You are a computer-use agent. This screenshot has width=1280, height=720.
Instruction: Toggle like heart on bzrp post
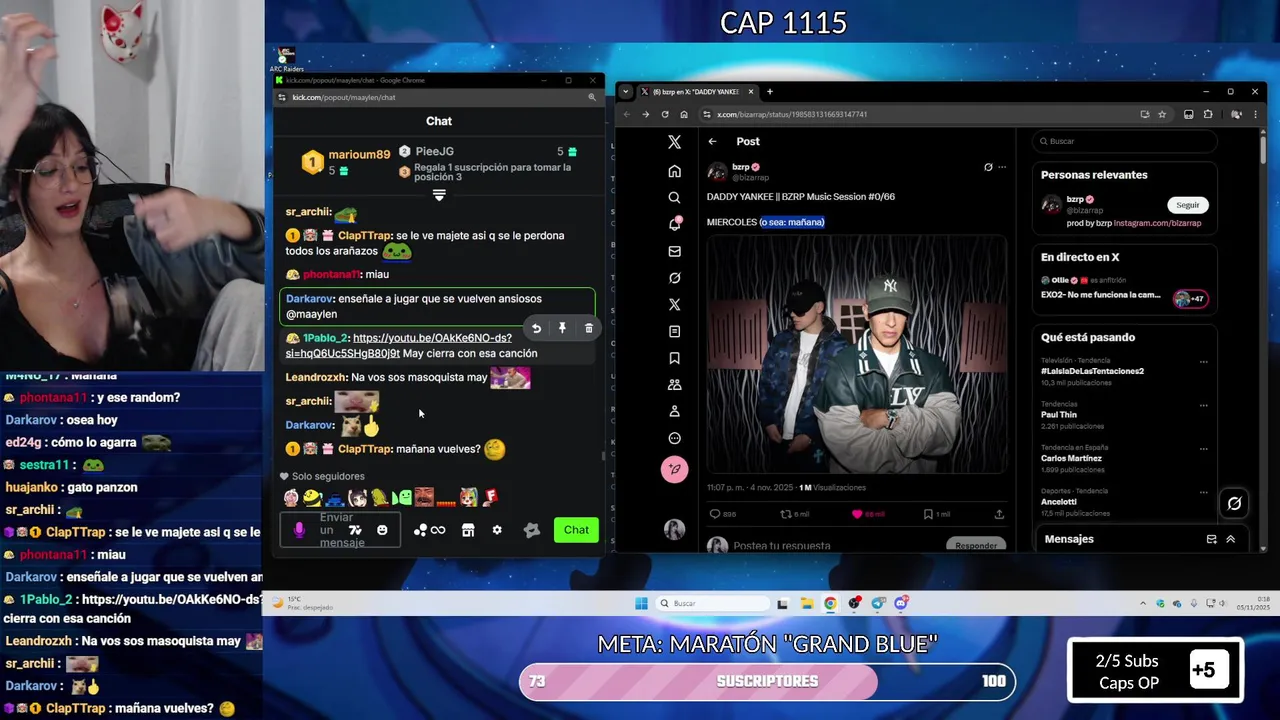tap(857, 514)
